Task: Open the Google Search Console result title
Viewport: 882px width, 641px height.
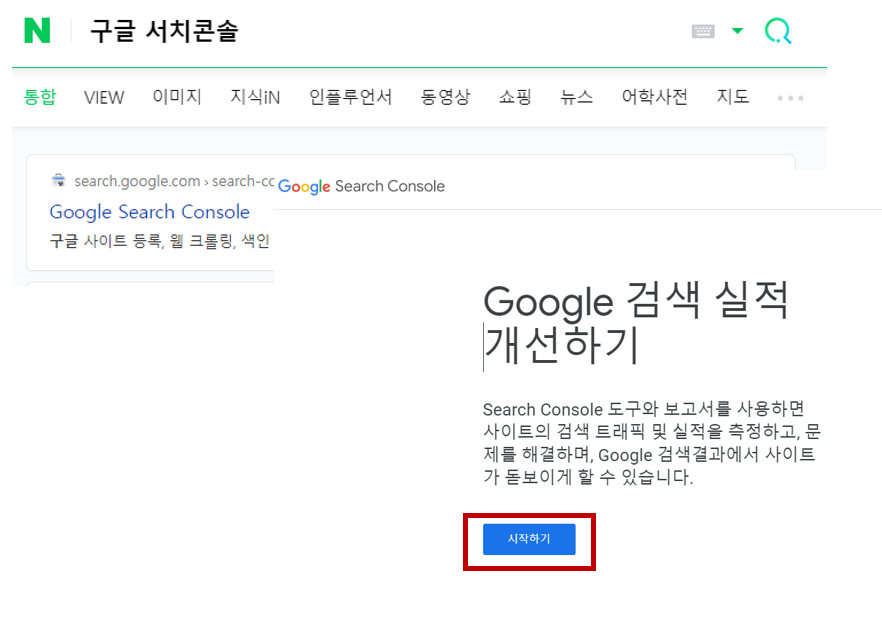Action: coord(150,212)
